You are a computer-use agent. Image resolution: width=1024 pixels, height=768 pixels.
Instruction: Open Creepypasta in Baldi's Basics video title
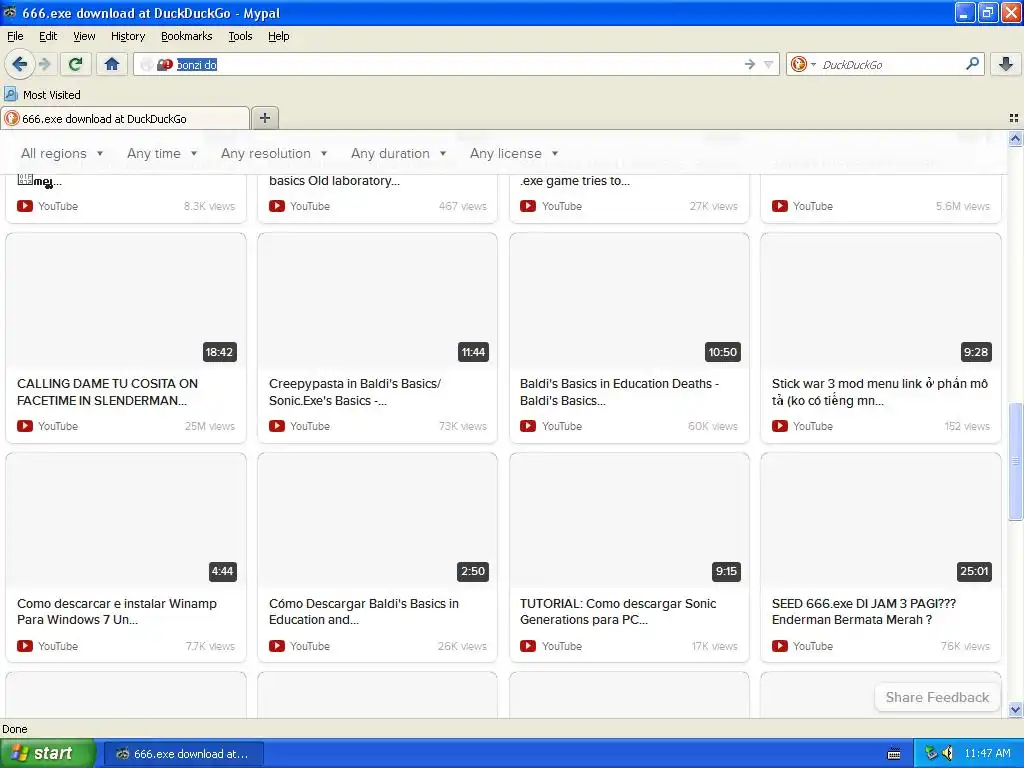coord(355,392)
